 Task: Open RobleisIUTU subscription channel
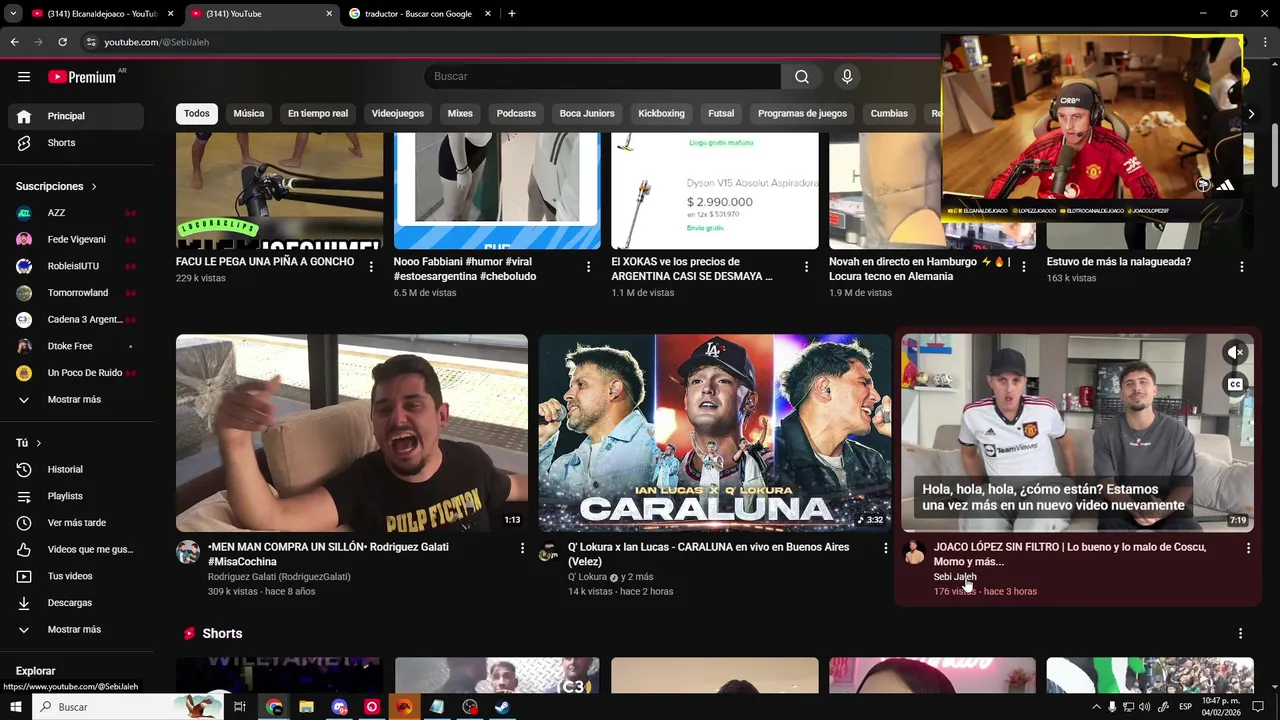(76, 266)
